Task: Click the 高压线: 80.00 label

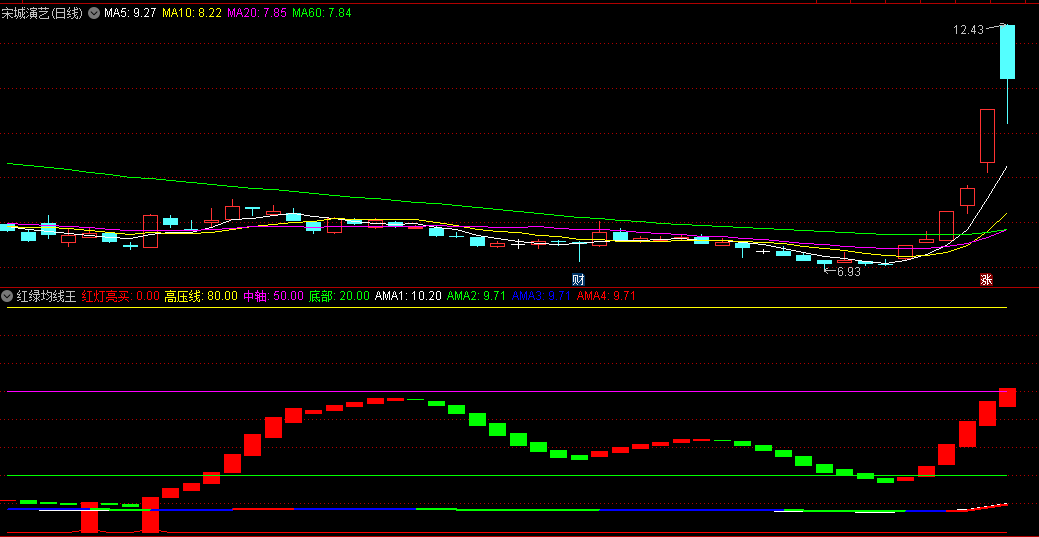Action: click(201, 296)
